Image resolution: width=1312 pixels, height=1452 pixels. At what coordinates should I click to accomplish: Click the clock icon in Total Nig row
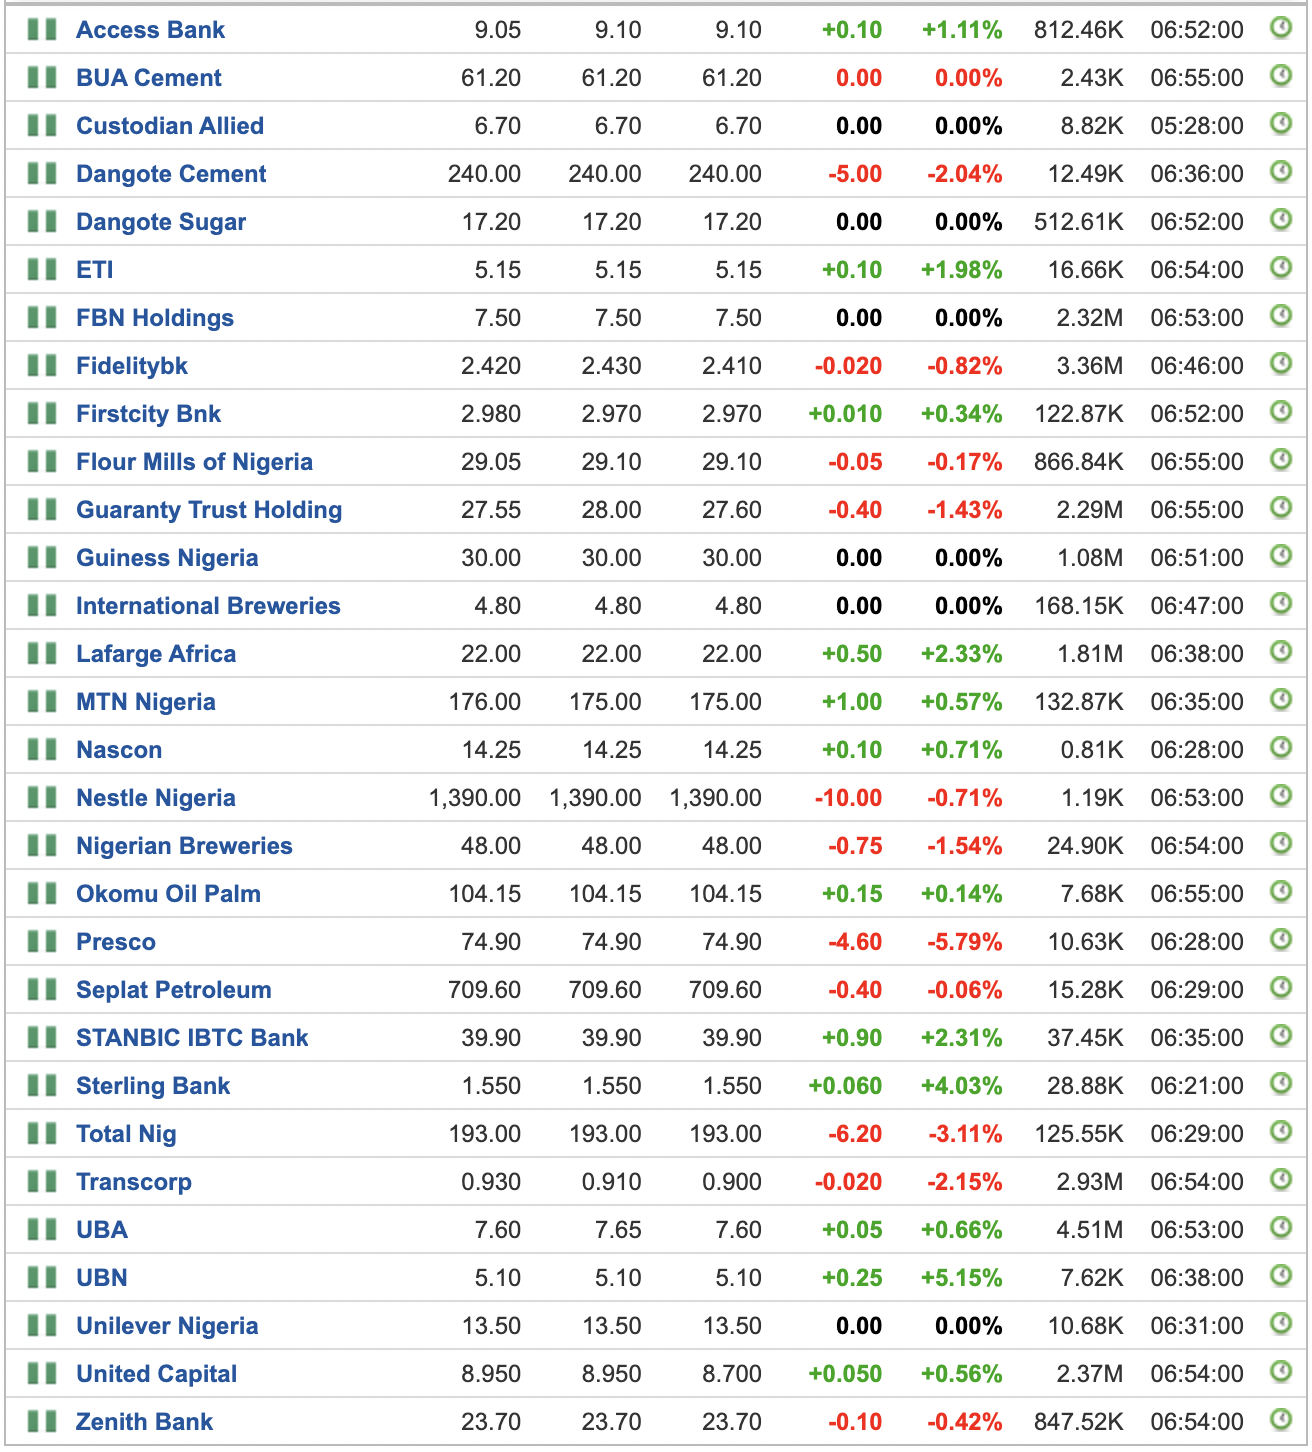tap(1281, 1132)
